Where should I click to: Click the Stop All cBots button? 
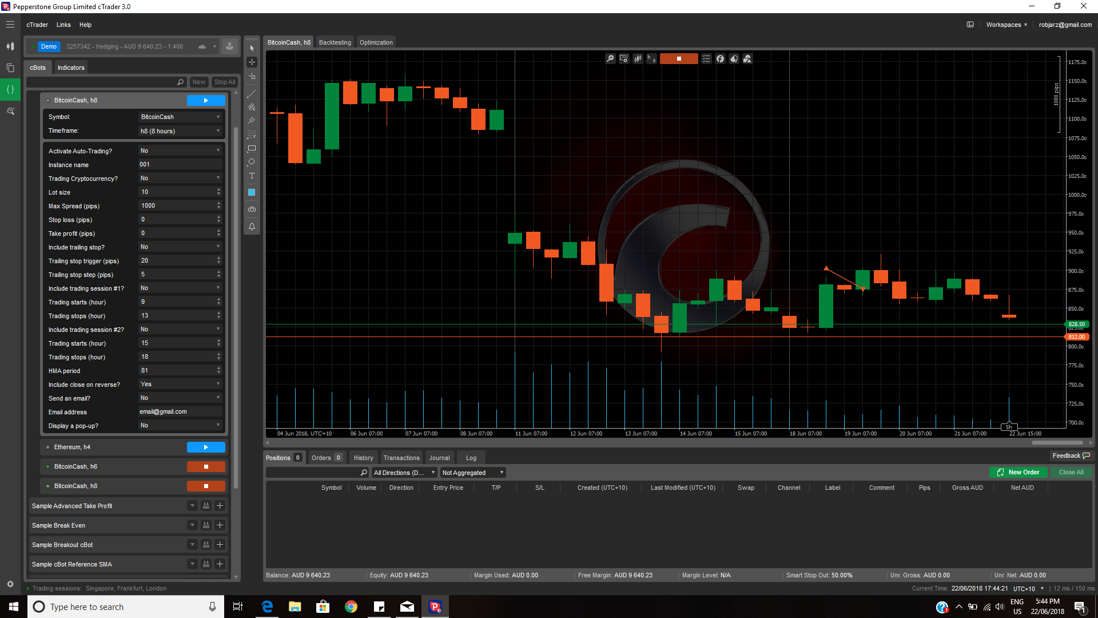click(x=224, y=82)
